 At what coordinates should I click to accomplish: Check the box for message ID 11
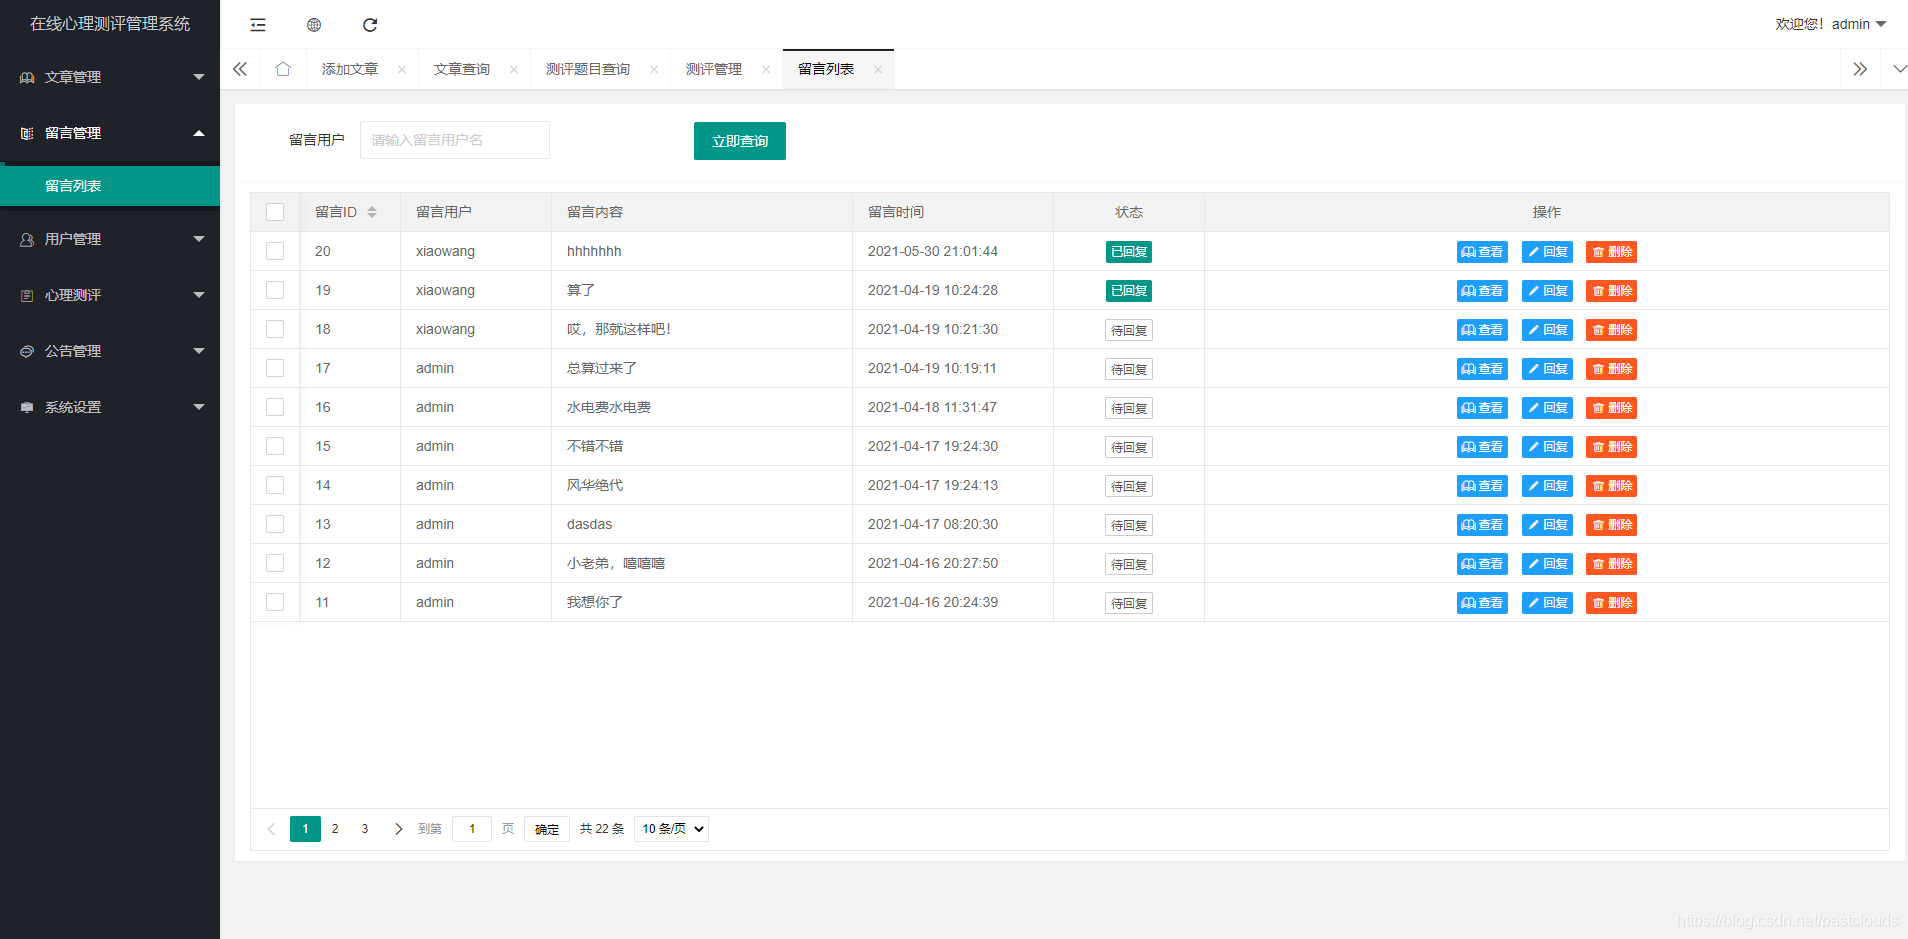pyautogui.click(x=275, y=602)
